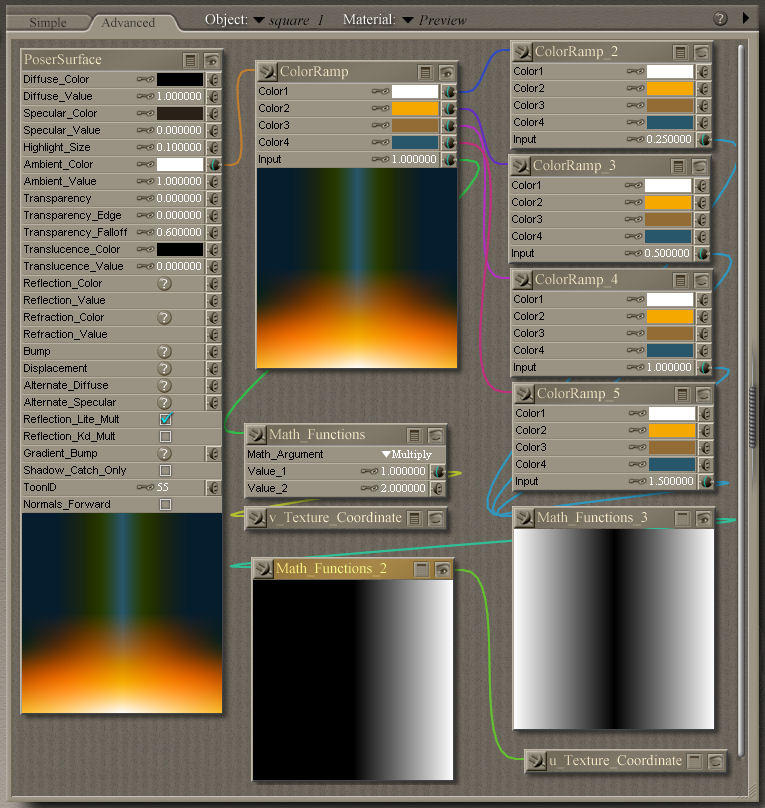Click the Math_Functions Value_1 connector plug

point(438,471)
